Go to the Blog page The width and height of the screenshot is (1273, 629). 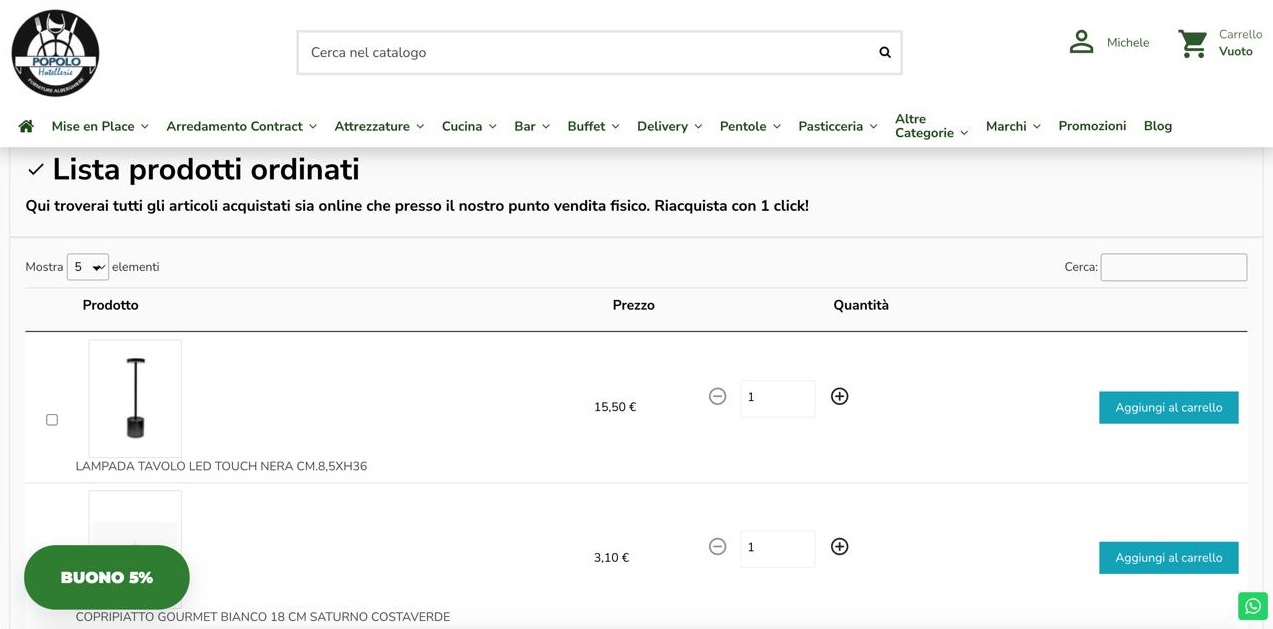tap(1157, 126)
